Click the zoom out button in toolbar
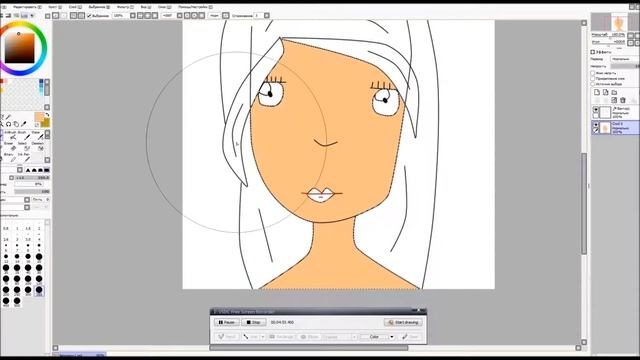 [x=140, y=16]
